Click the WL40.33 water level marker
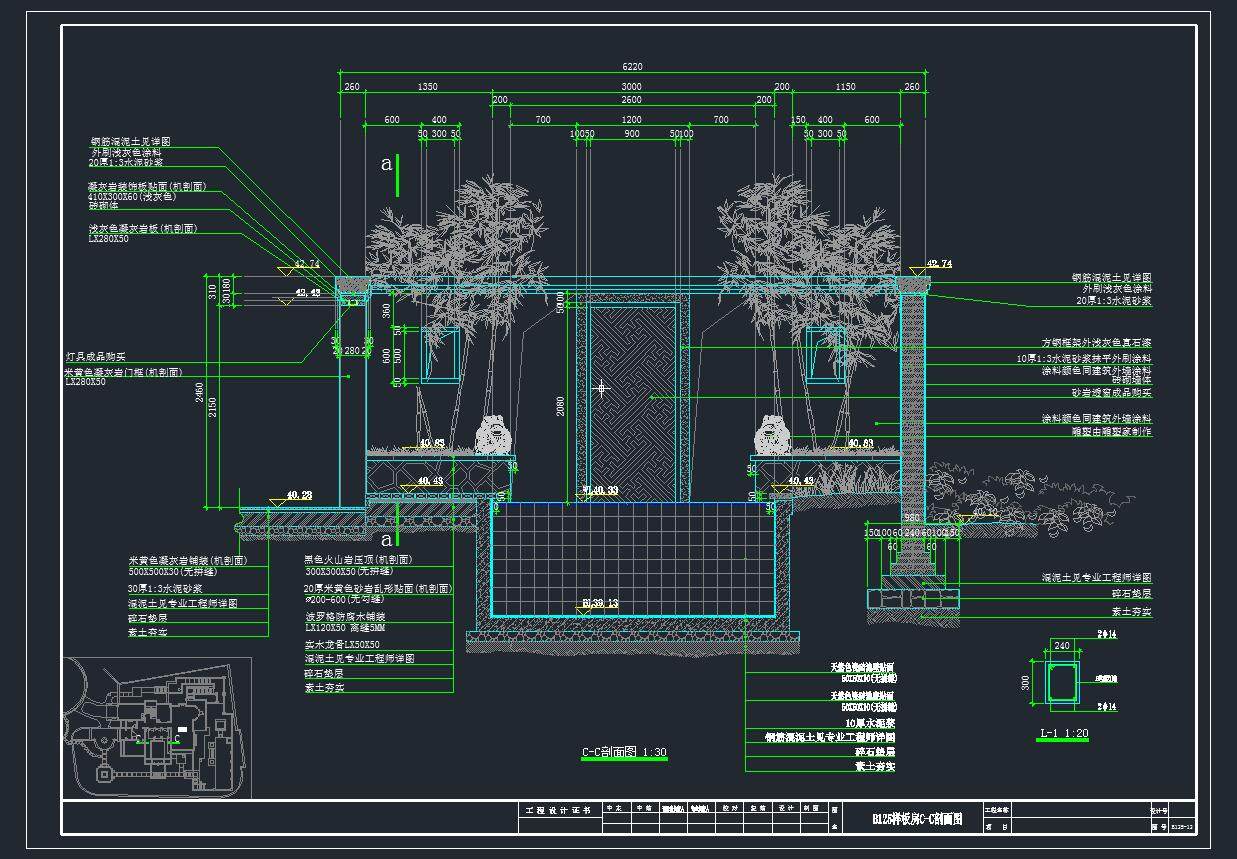 [x=599, y=491]
